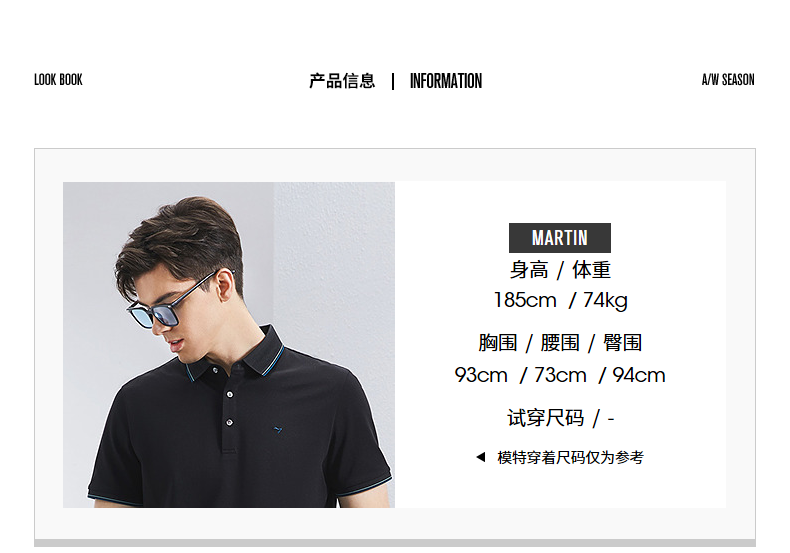Click the 93cm chest measurement value

click(x=481, y=375)
